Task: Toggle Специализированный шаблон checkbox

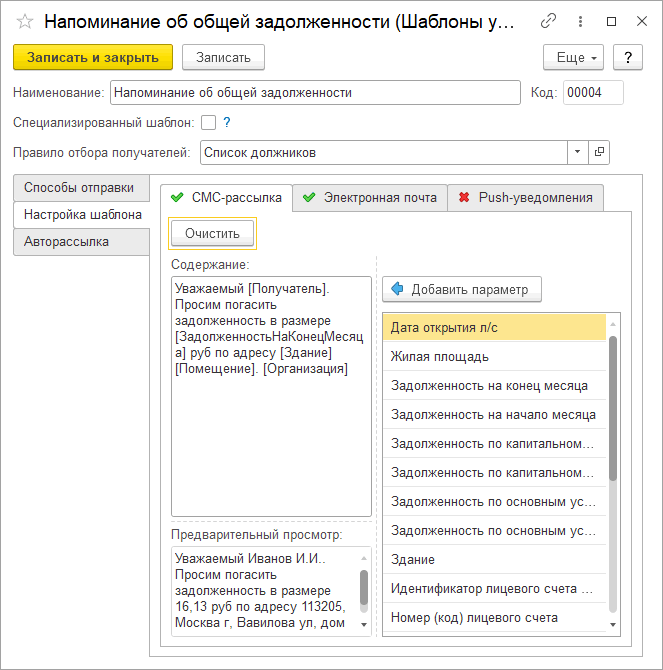Action: click(x=209, y=123)
